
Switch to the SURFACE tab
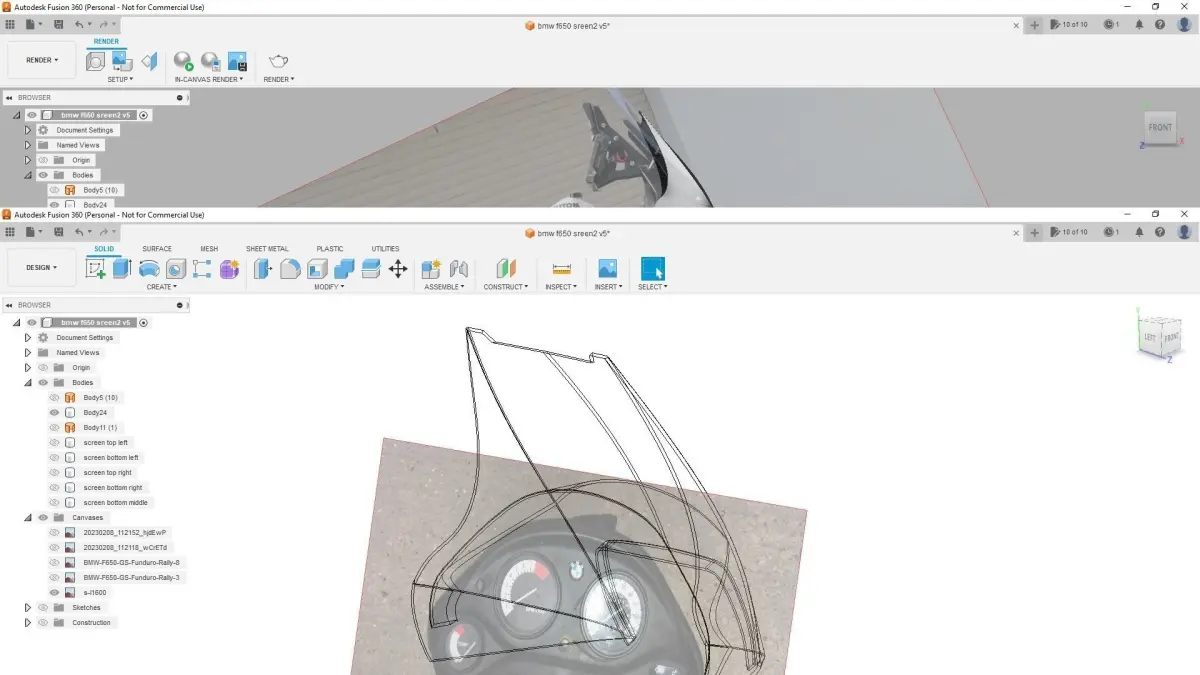pyautogui.click(x=157, y=249)
